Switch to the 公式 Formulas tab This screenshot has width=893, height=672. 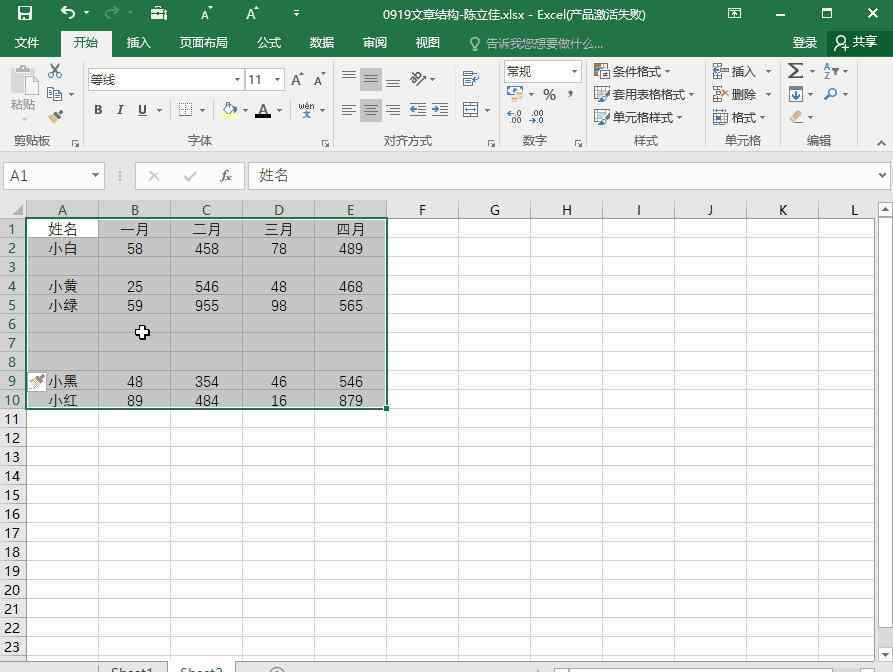click(269, 42)
